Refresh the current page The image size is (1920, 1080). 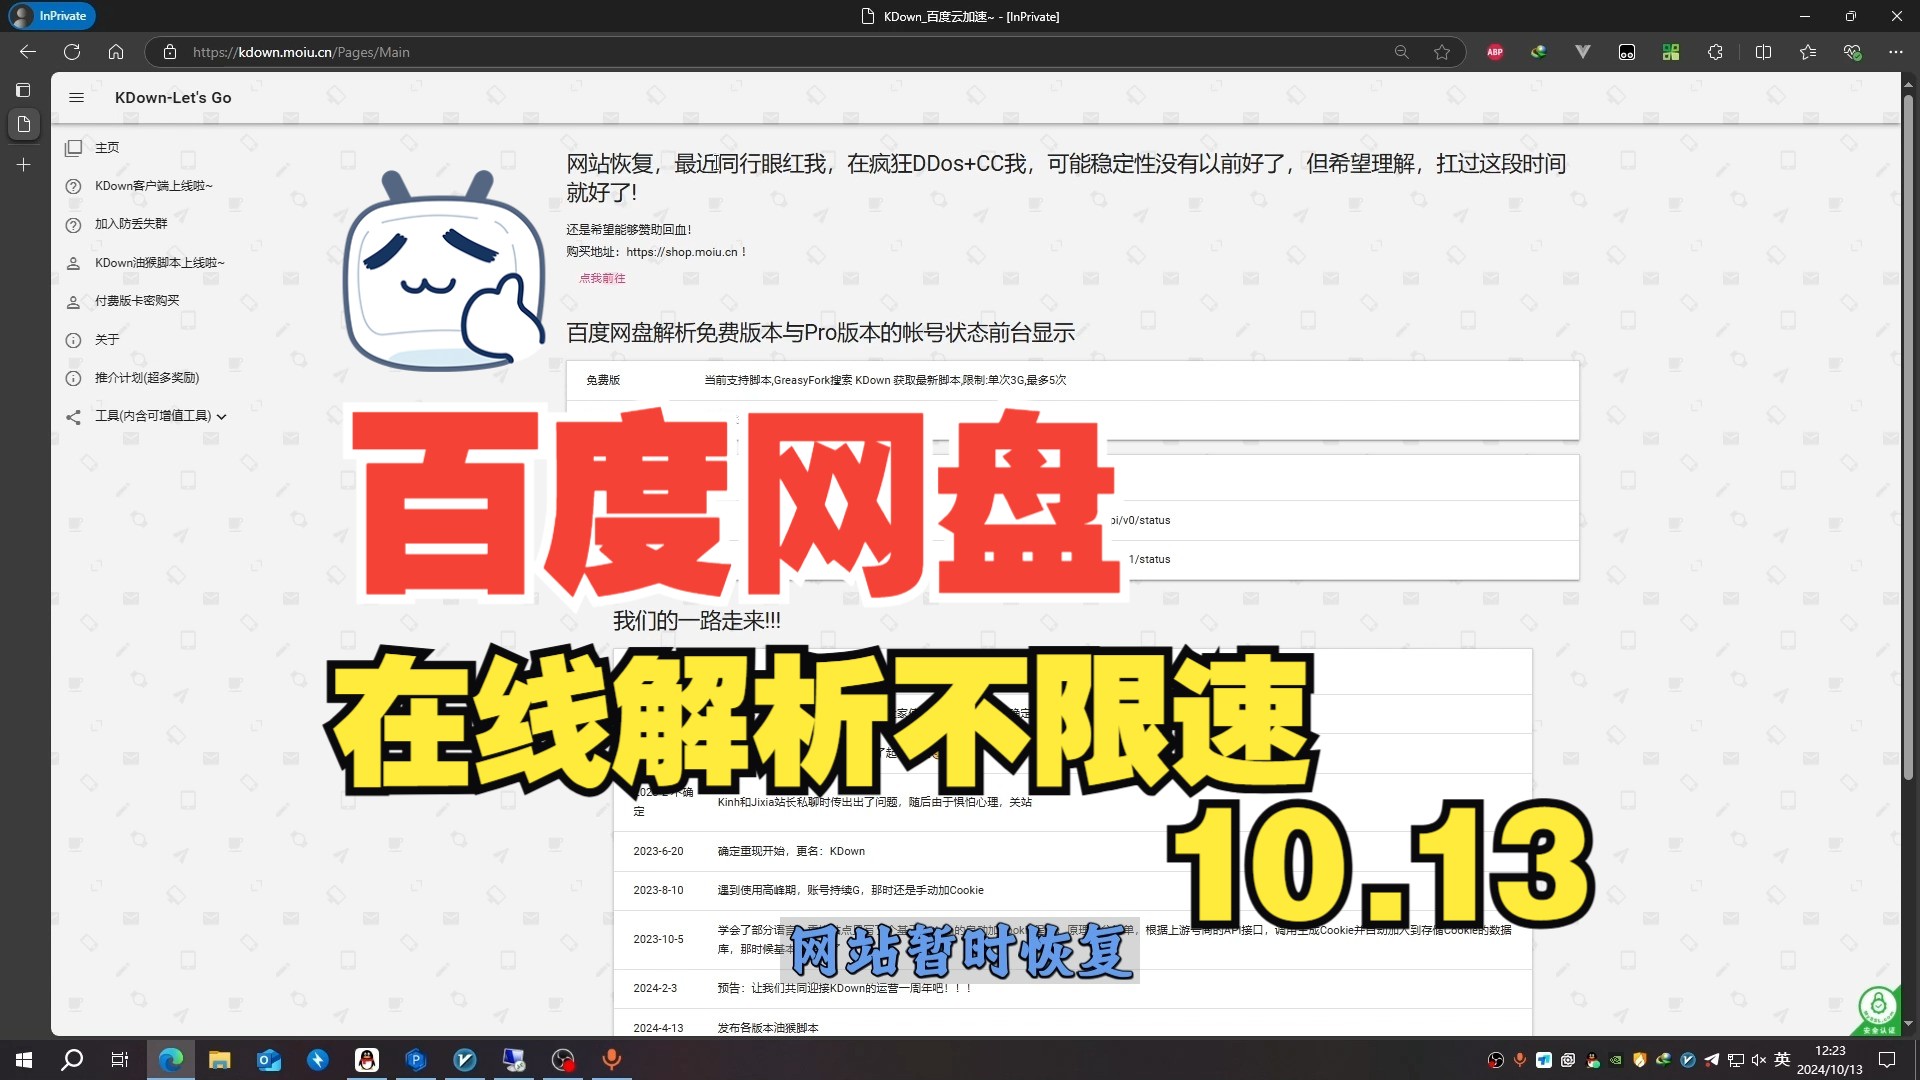click(72, 52)
